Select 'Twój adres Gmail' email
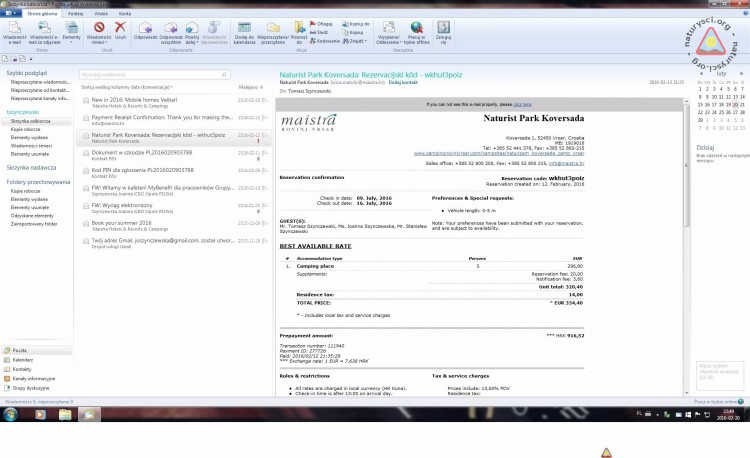The image size is (750, 458). pyautogui.click(x=175, y=243)
